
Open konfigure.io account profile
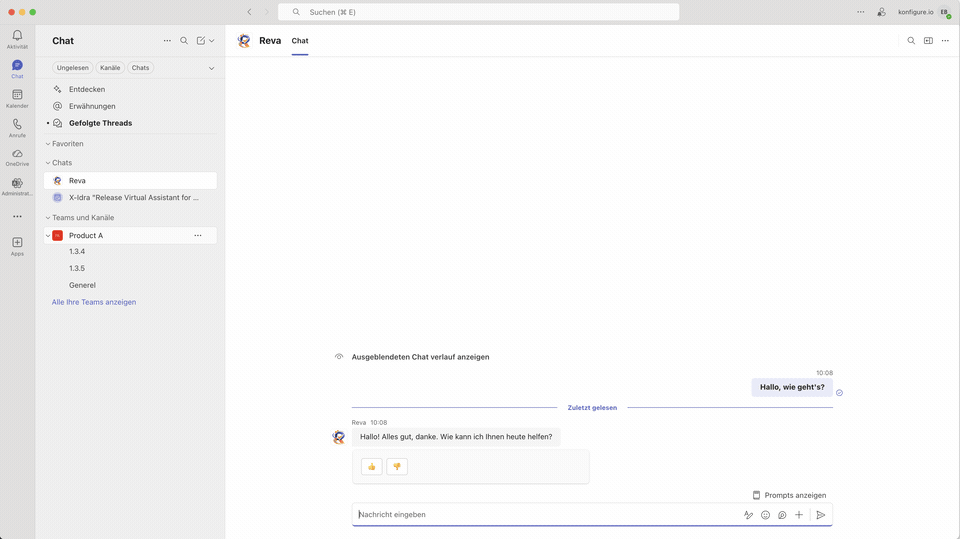[x=945, y=12]
